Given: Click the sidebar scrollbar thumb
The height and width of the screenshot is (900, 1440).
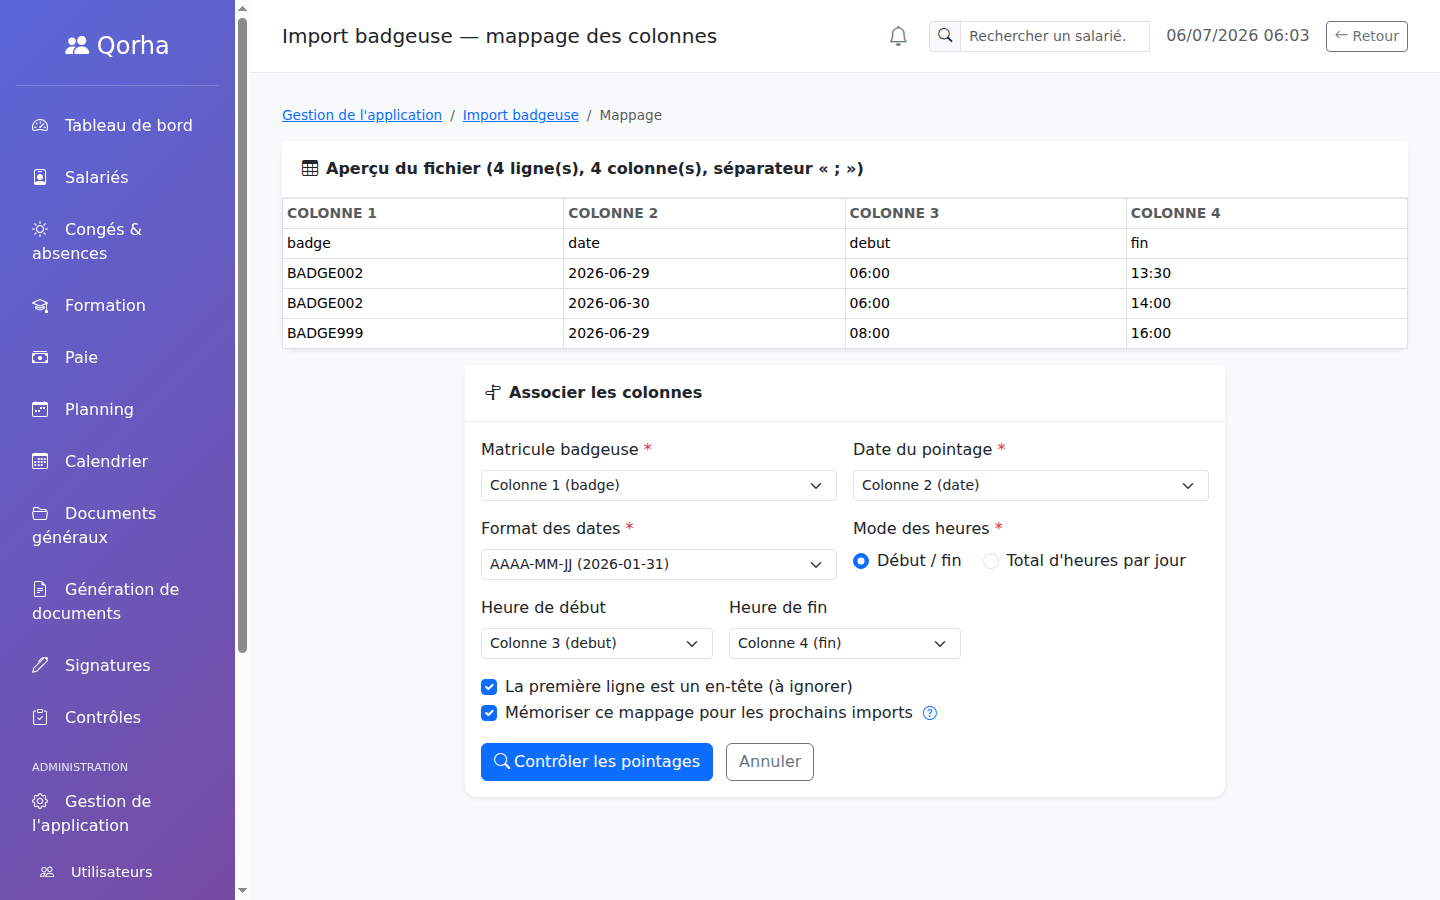Looking at the screenshot, I should tap(242, 335).
